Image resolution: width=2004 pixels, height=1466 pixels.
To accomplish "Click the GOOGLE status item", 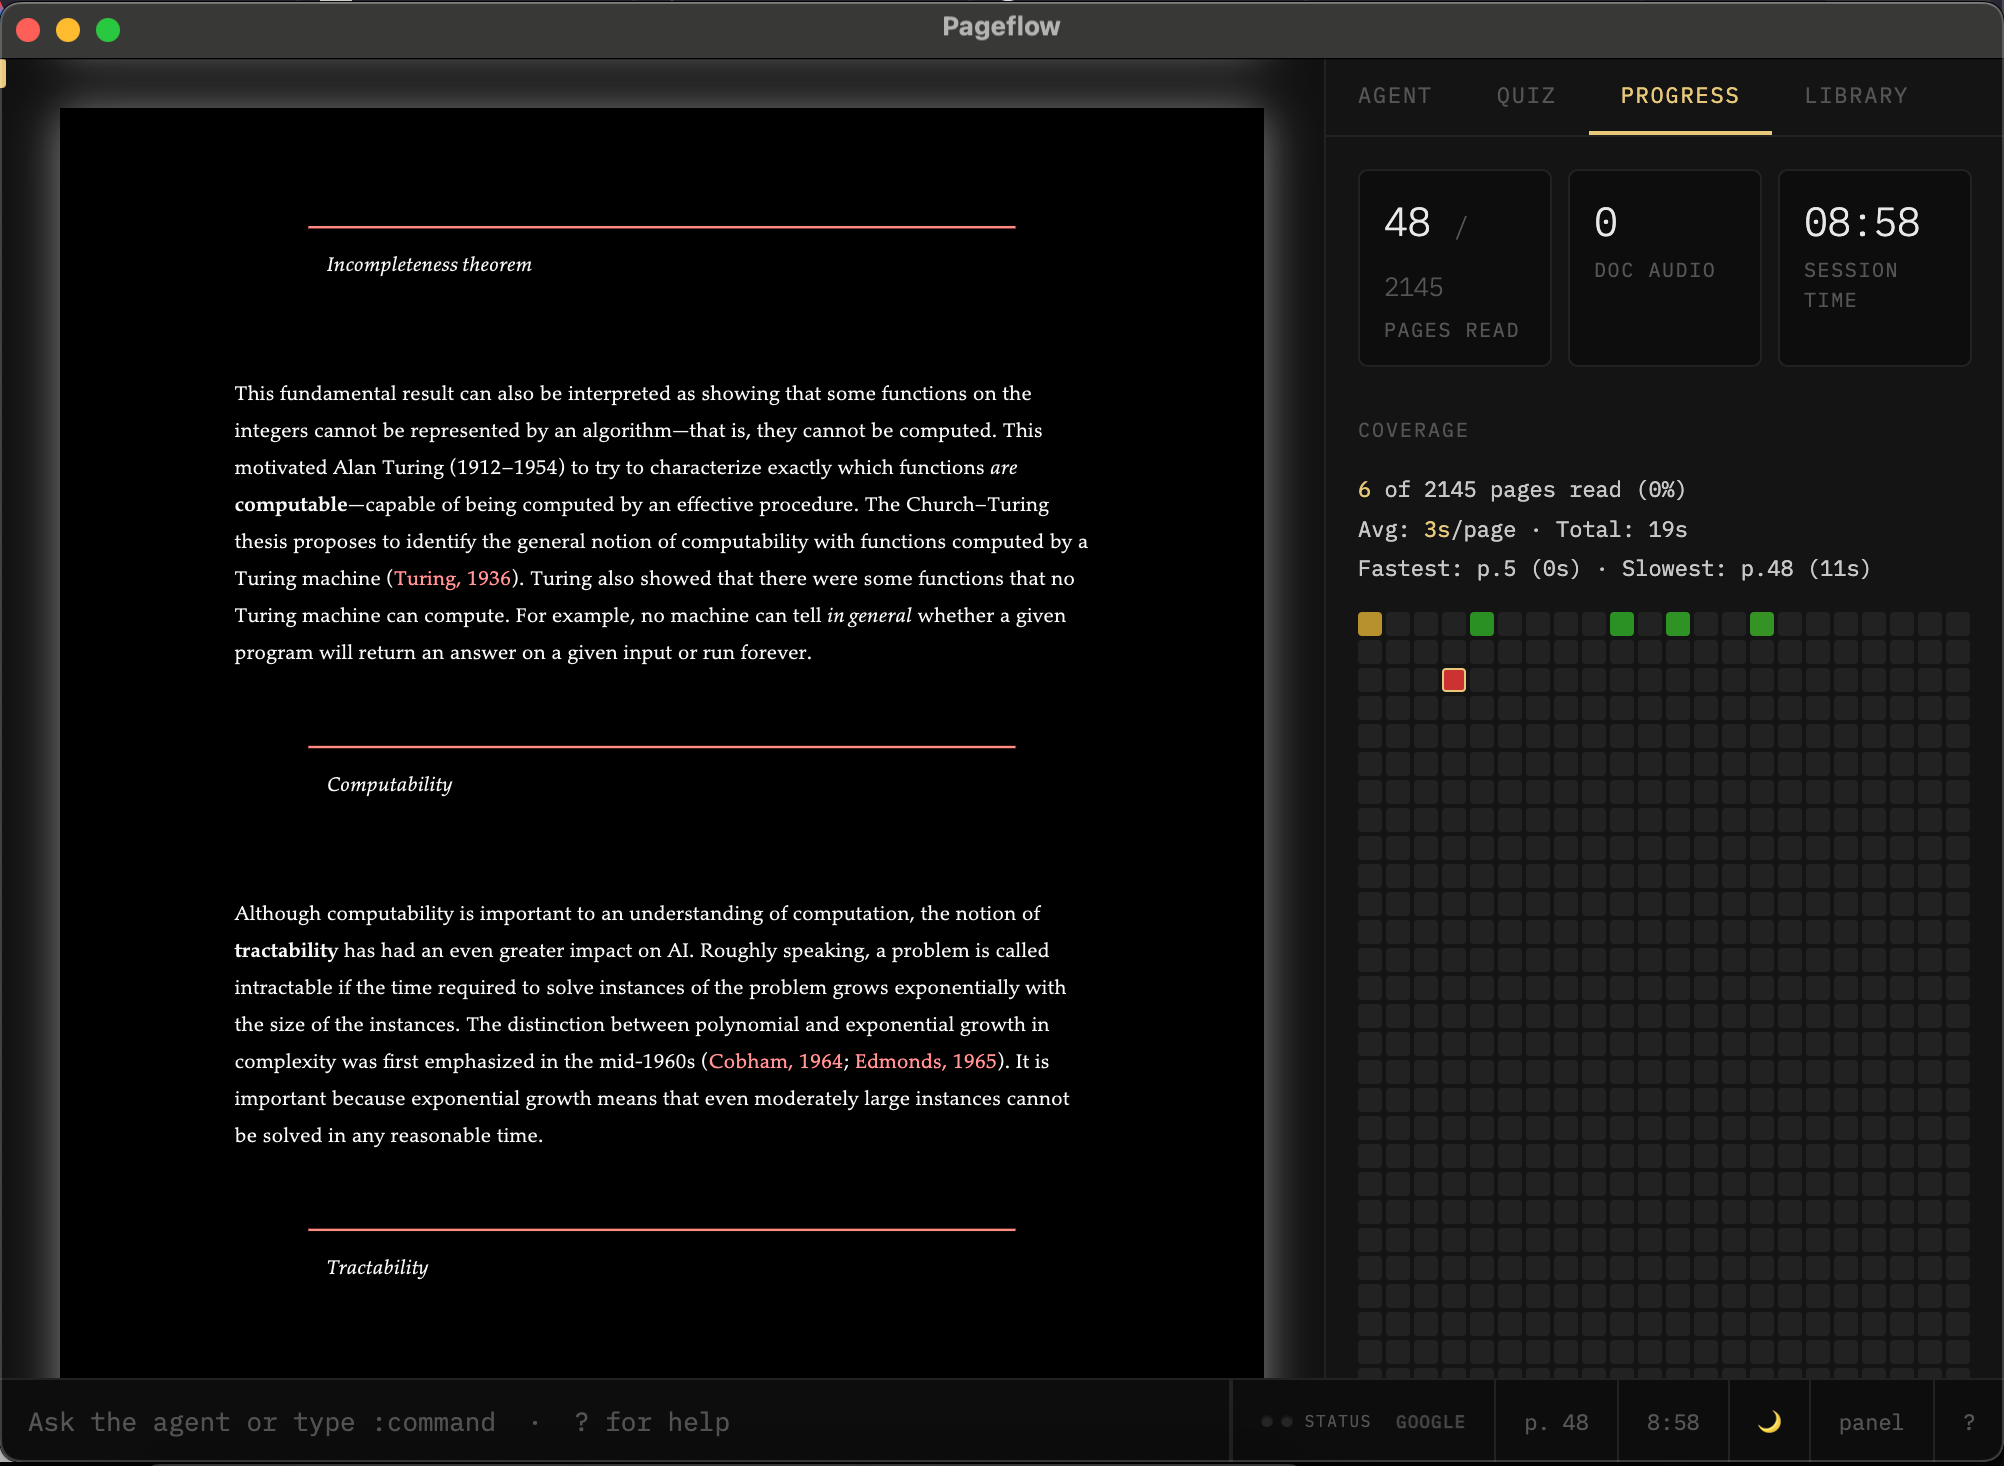I will click(x=1432, y=1421).
